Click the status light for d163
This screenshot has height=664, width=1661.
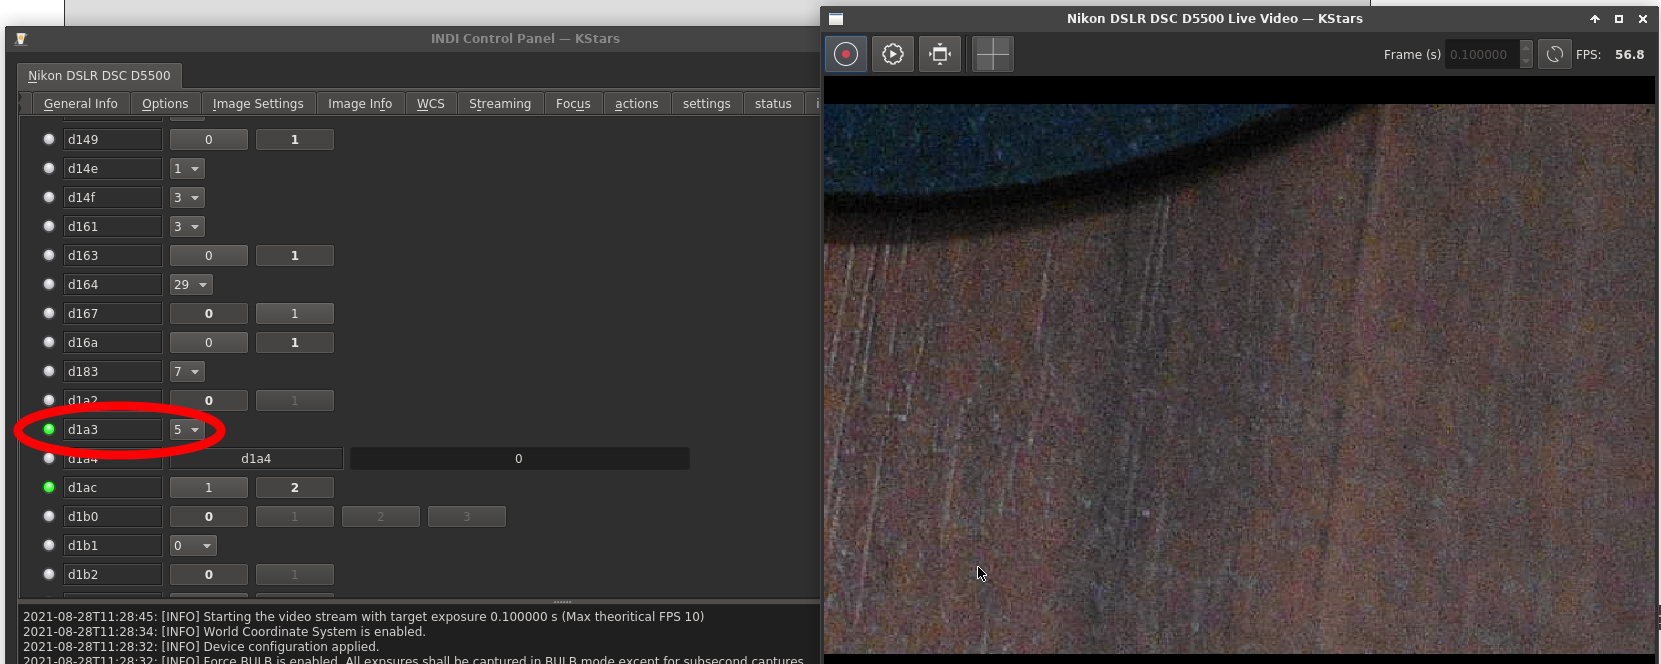point(48,255)
